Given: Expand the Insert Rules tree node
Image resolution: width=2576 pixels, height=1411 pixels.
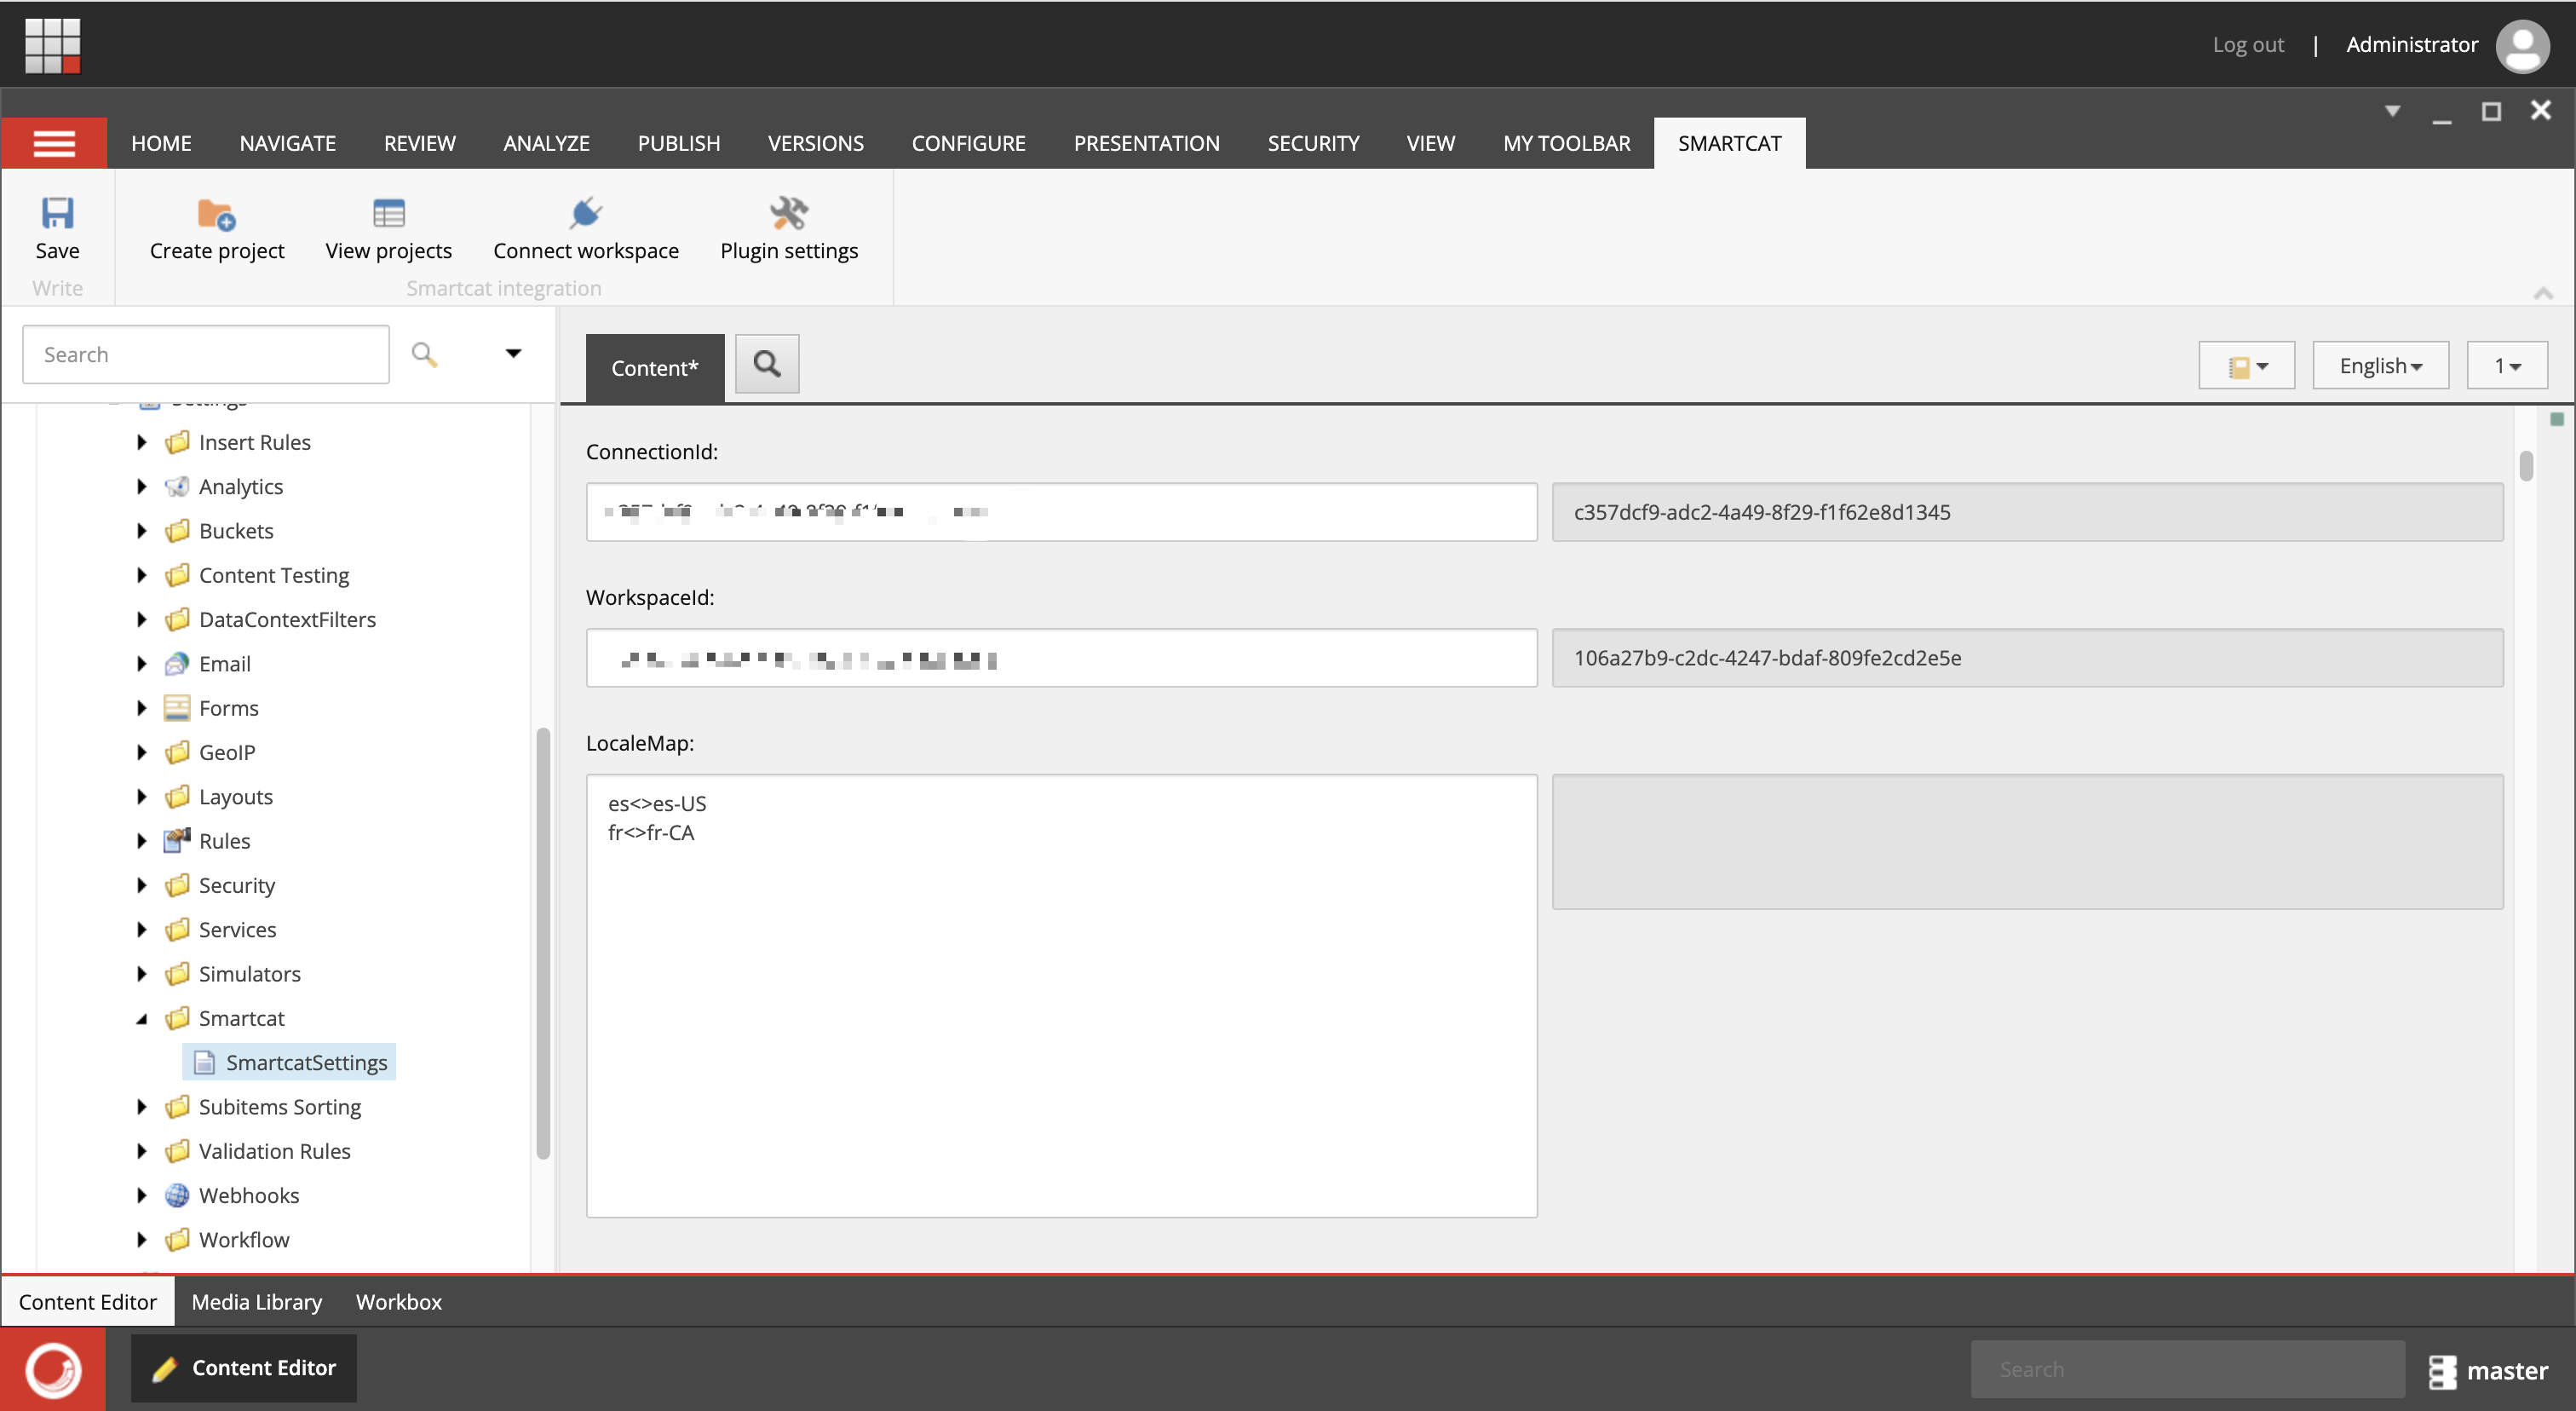Looking at the screenshot, I should click(141, 442).
